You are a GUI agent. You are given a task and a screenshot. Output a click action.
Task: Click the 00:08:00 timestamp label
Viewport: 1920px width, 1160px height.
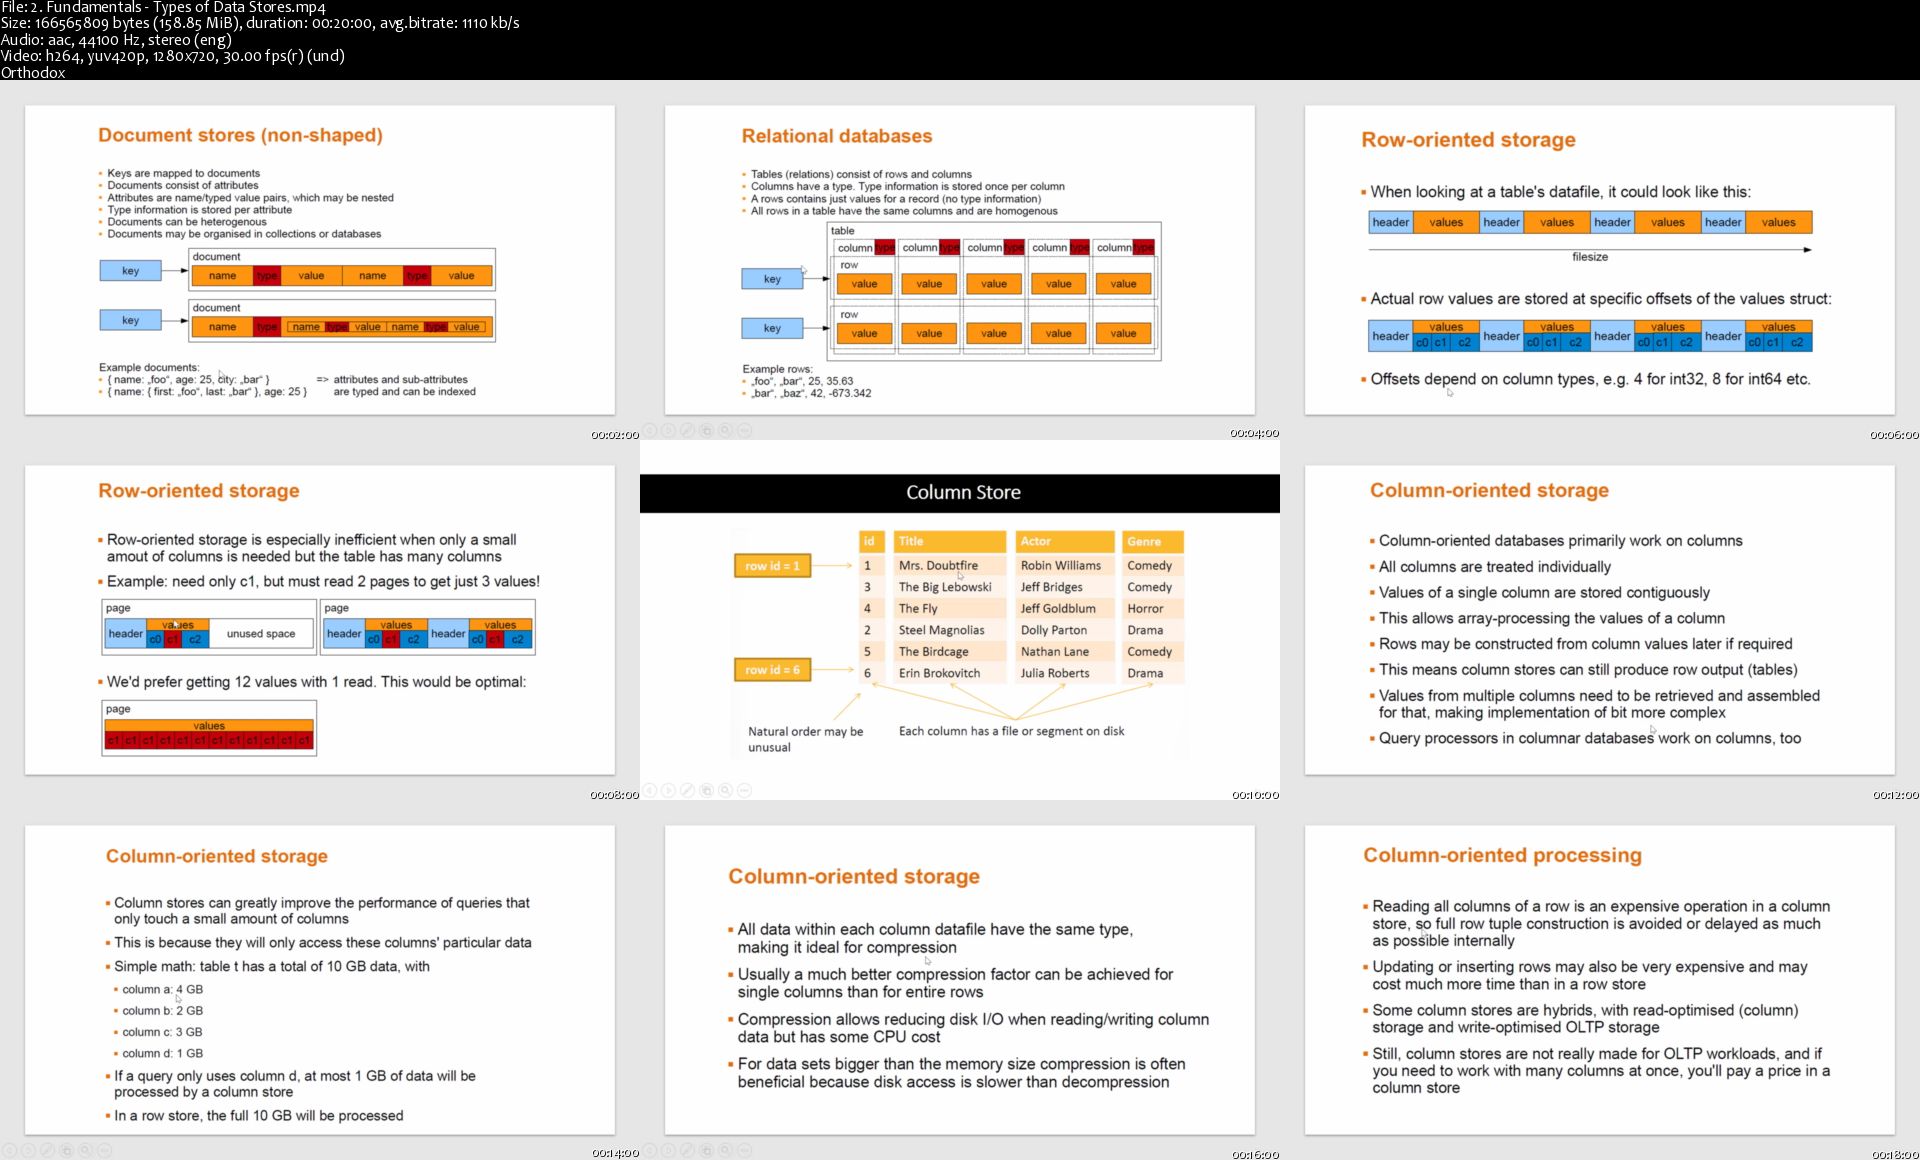click(614, 795)
